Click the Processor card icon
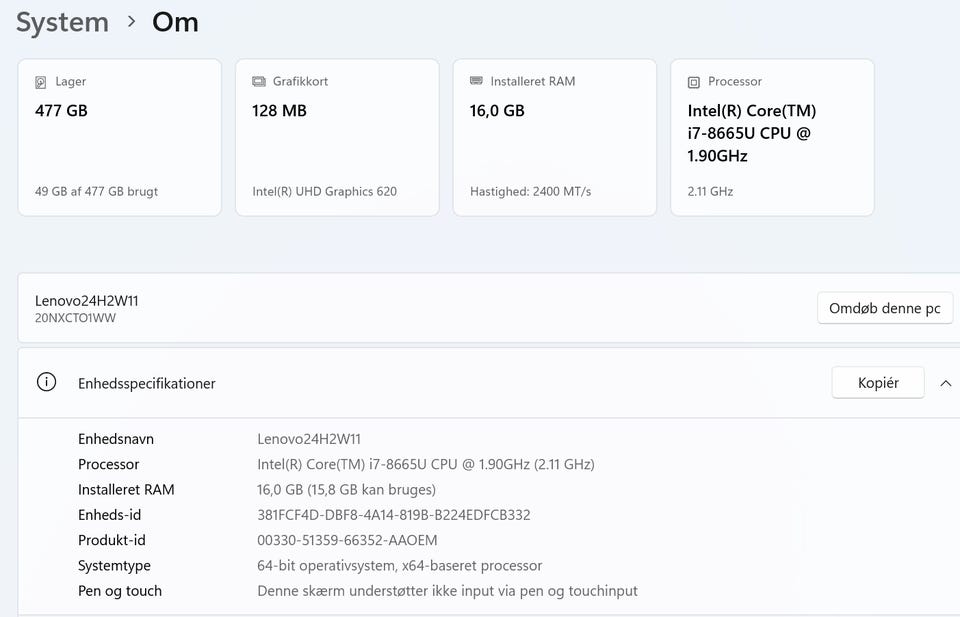This screenshot has width=960, height=617. click(x=694, y=82)
